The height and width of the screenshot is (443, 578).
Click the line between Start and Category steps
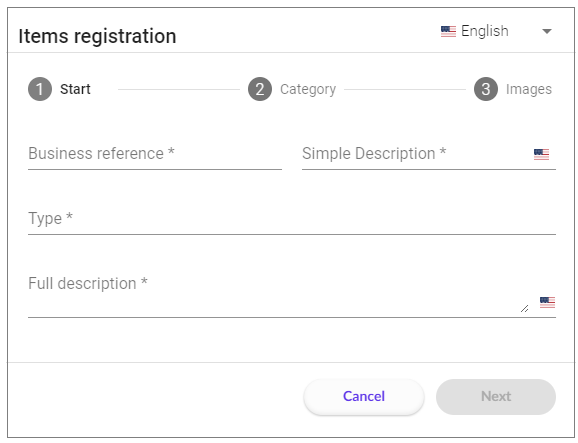179,89
